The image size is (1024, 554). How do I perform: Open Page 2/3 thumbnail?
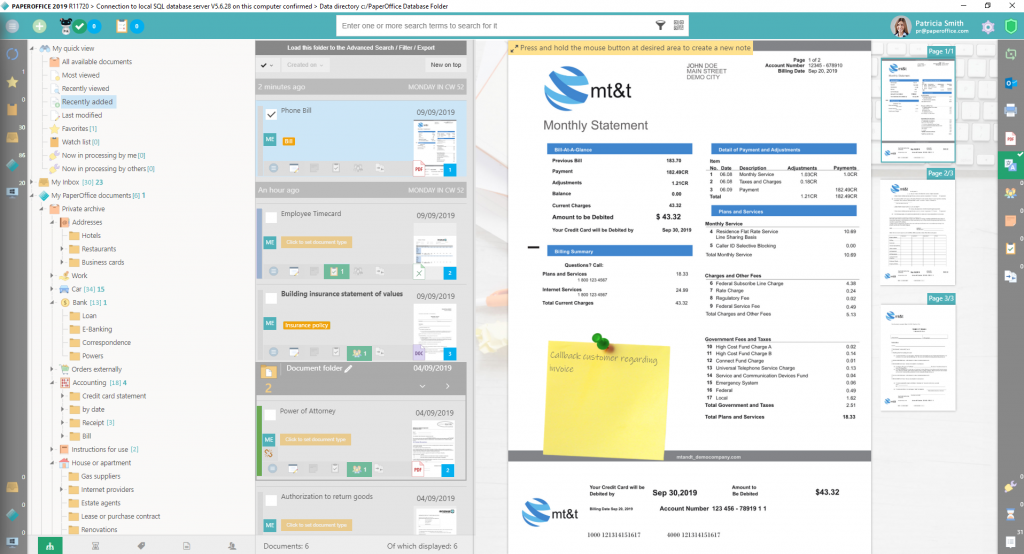[918, 231]
